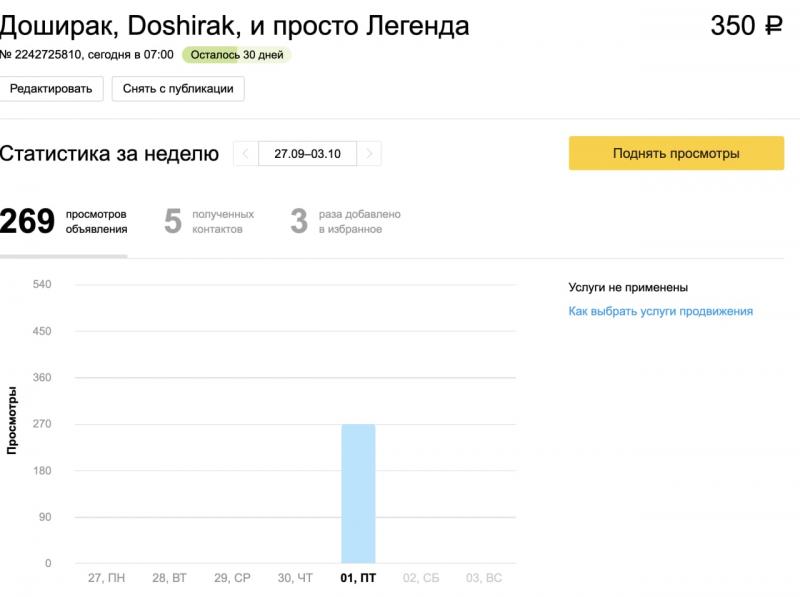Click the 02, СБ axis label
800x597 pixels.
(x=421, y=578)
